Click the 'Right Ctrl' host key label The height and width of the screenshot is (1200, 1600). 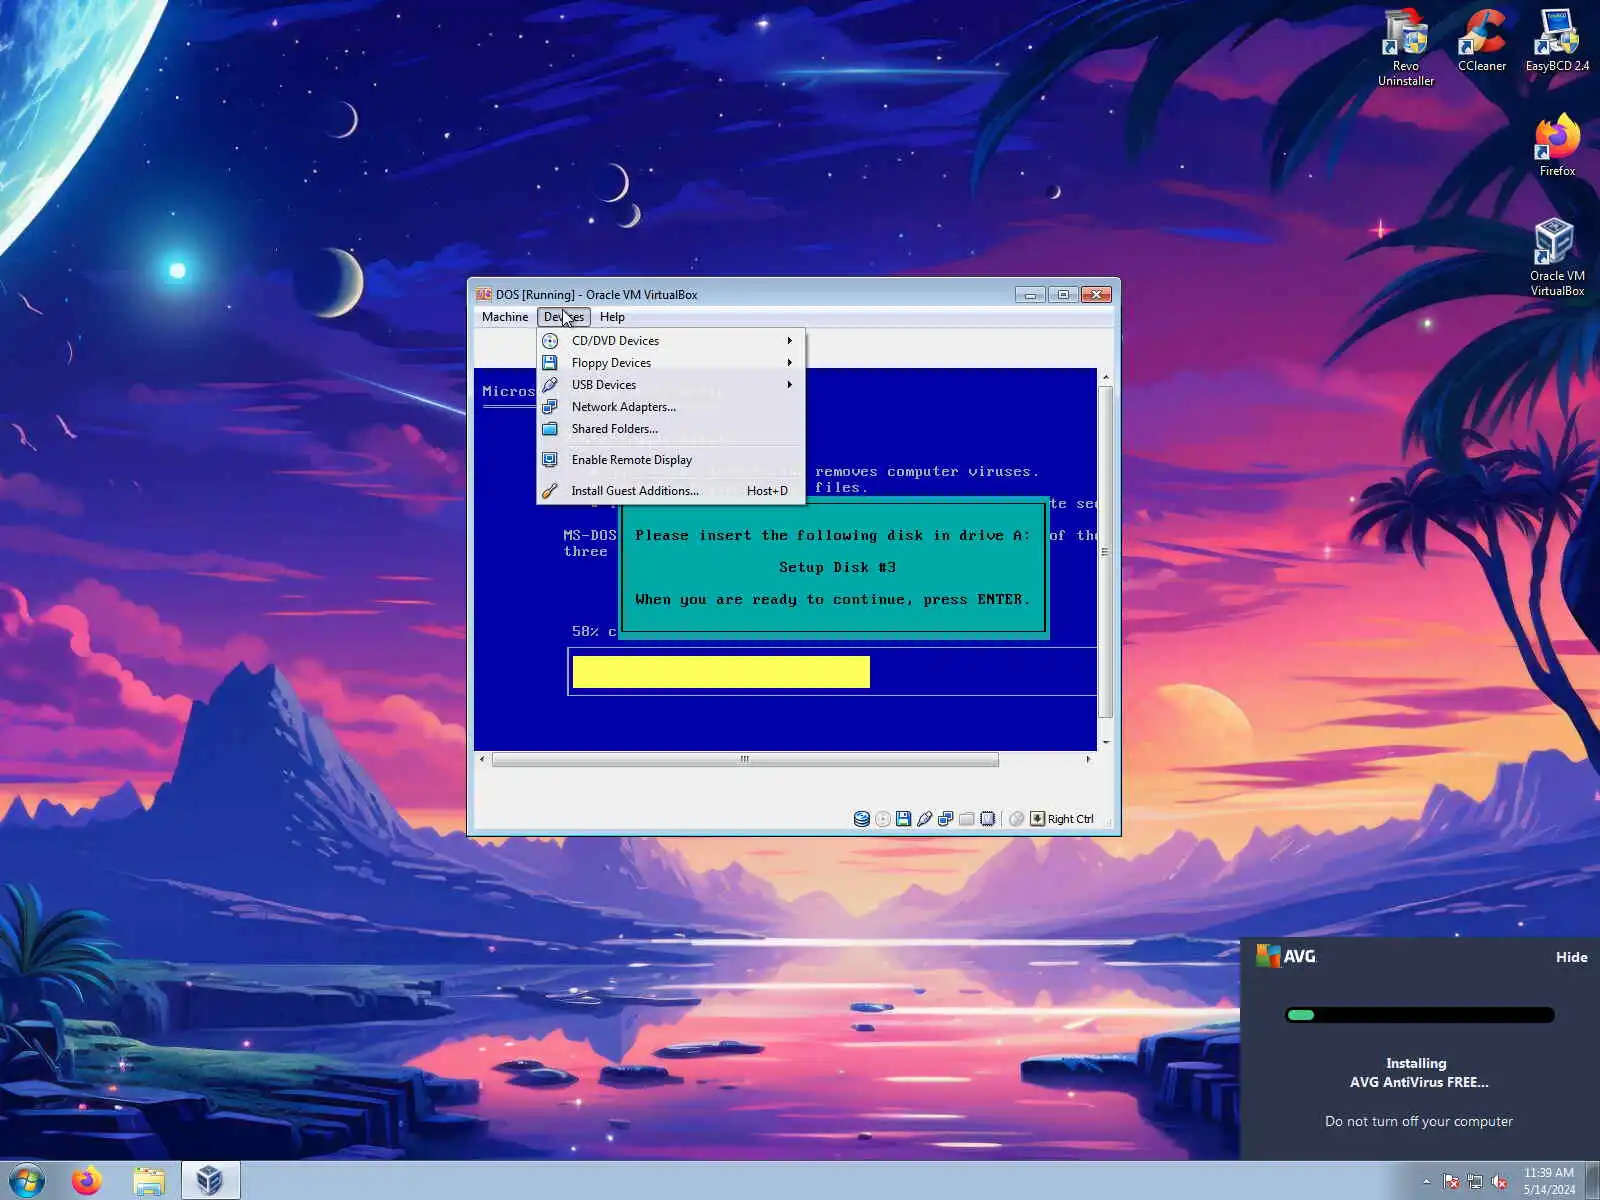[x=1071, y=819]
